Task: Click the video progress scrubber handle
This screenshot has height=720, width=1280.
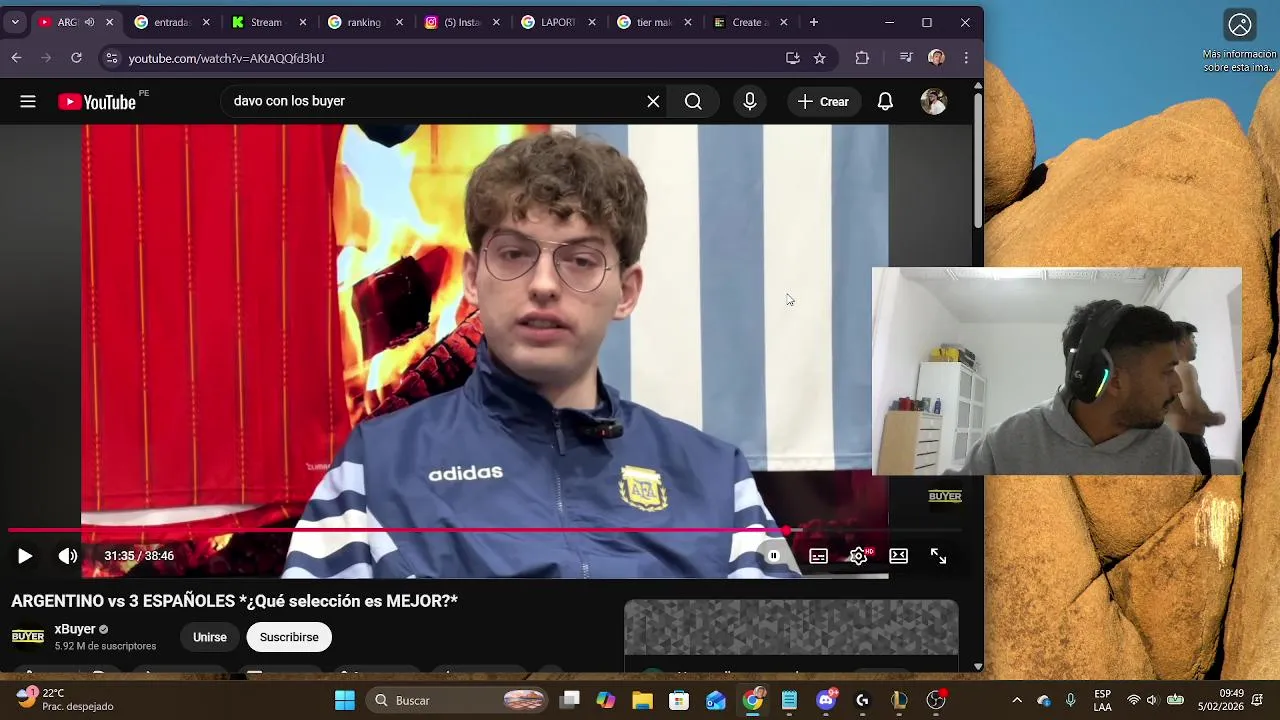Action: 787,531
